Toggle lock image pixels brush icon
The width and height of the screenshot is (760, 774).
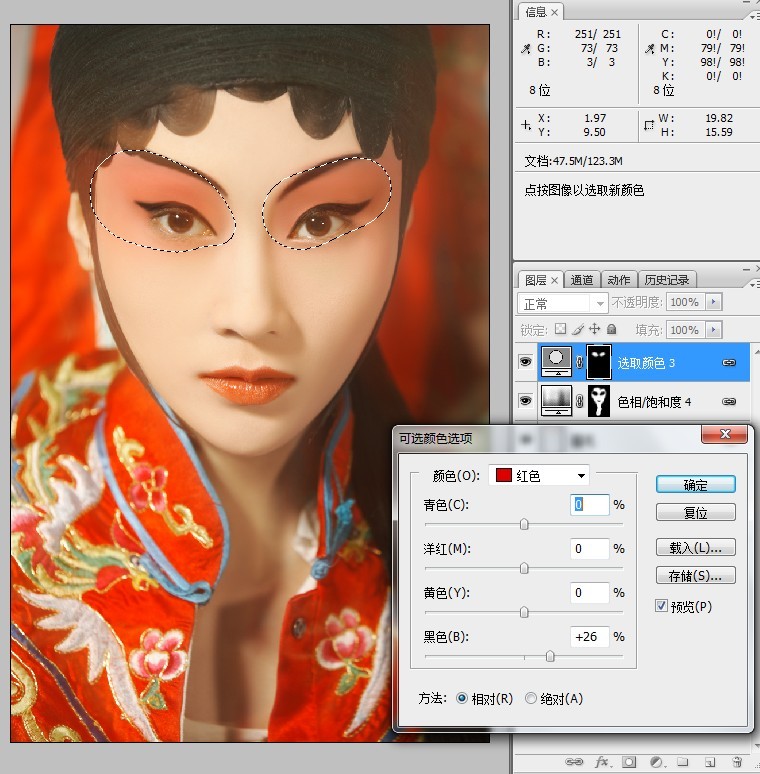[578, 329]
